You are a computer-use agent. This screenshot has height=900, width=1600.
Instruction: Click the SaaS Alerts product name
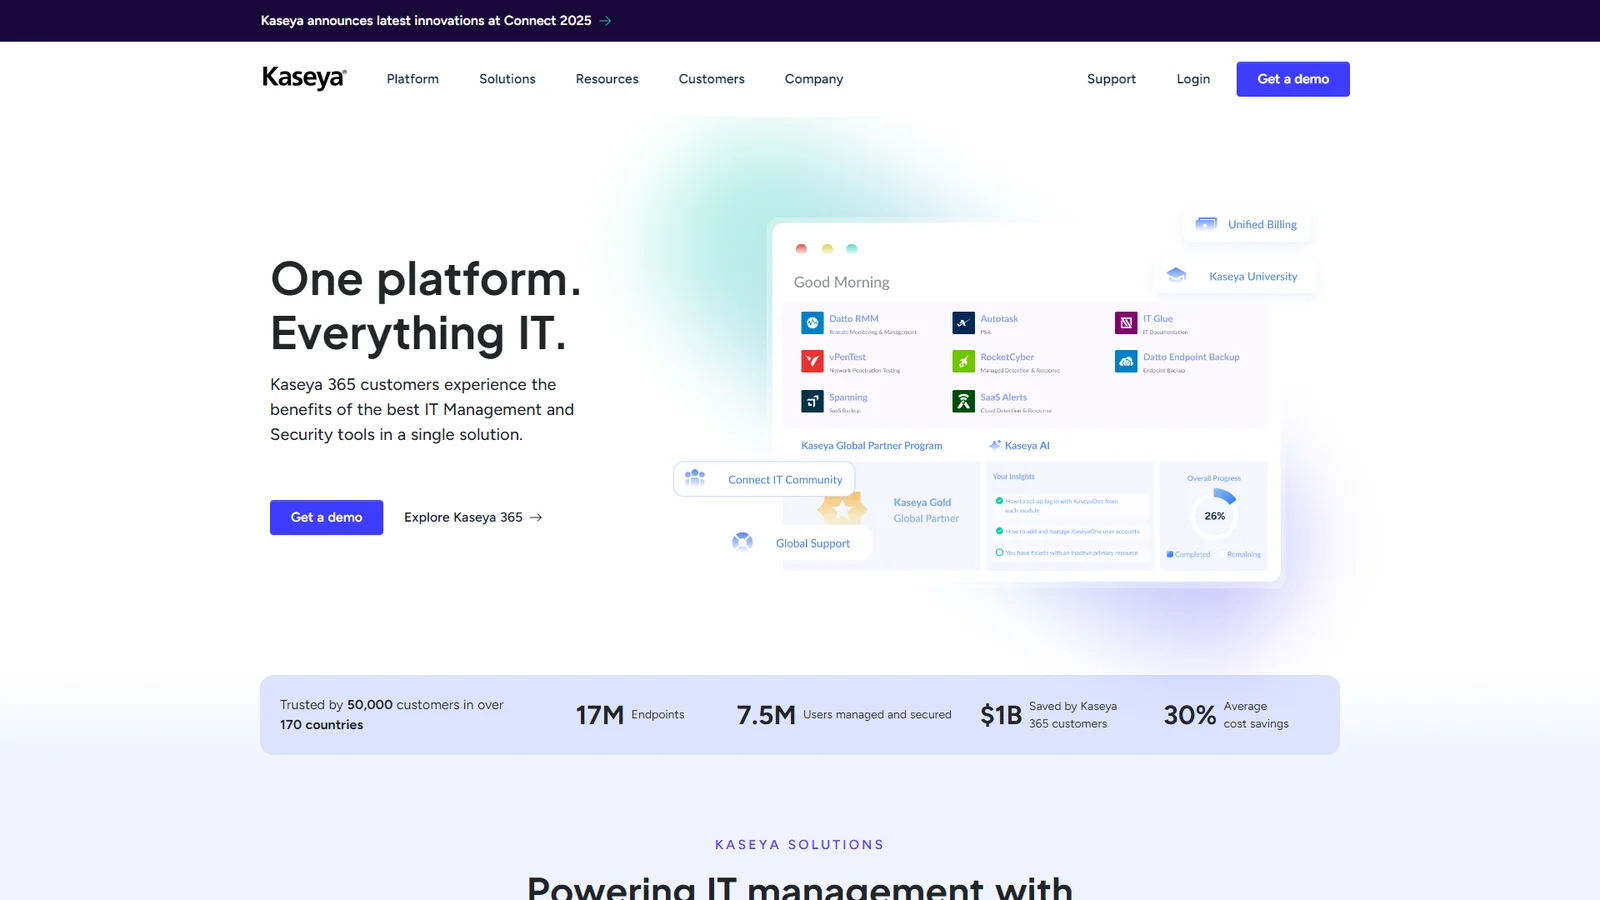pos(1003,397)
